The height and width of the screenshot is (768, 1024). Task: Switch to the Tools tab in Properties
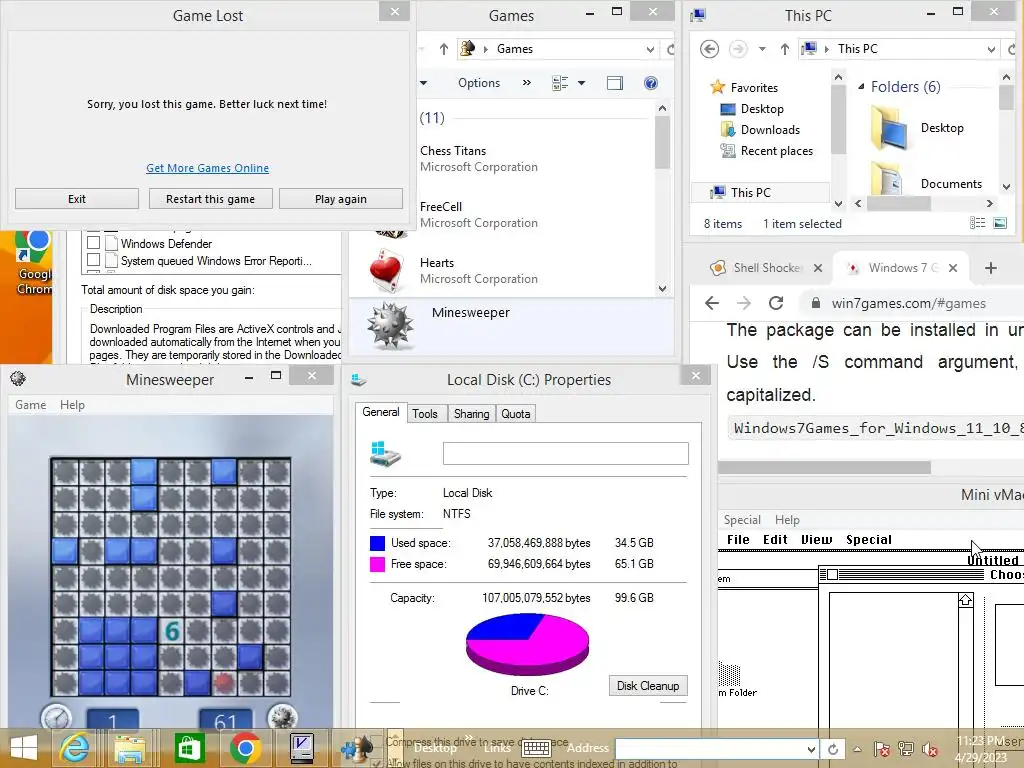tap(424, 413)
